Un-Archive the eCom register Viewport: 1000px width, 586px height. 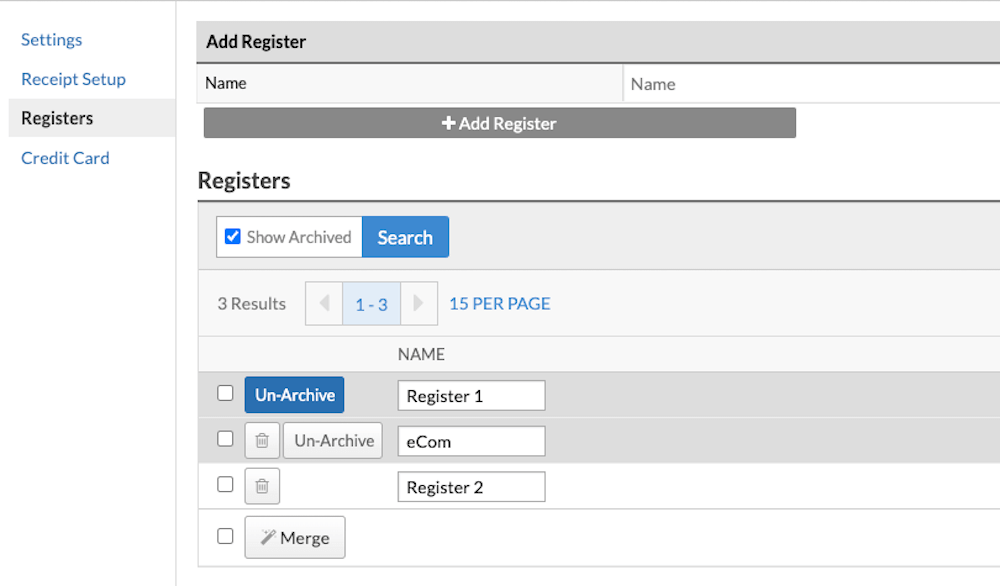[x=333, y=440]
